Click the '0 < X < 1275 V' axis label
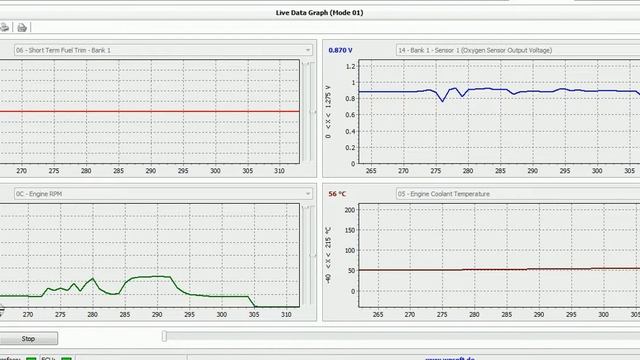 pos(328,112)
